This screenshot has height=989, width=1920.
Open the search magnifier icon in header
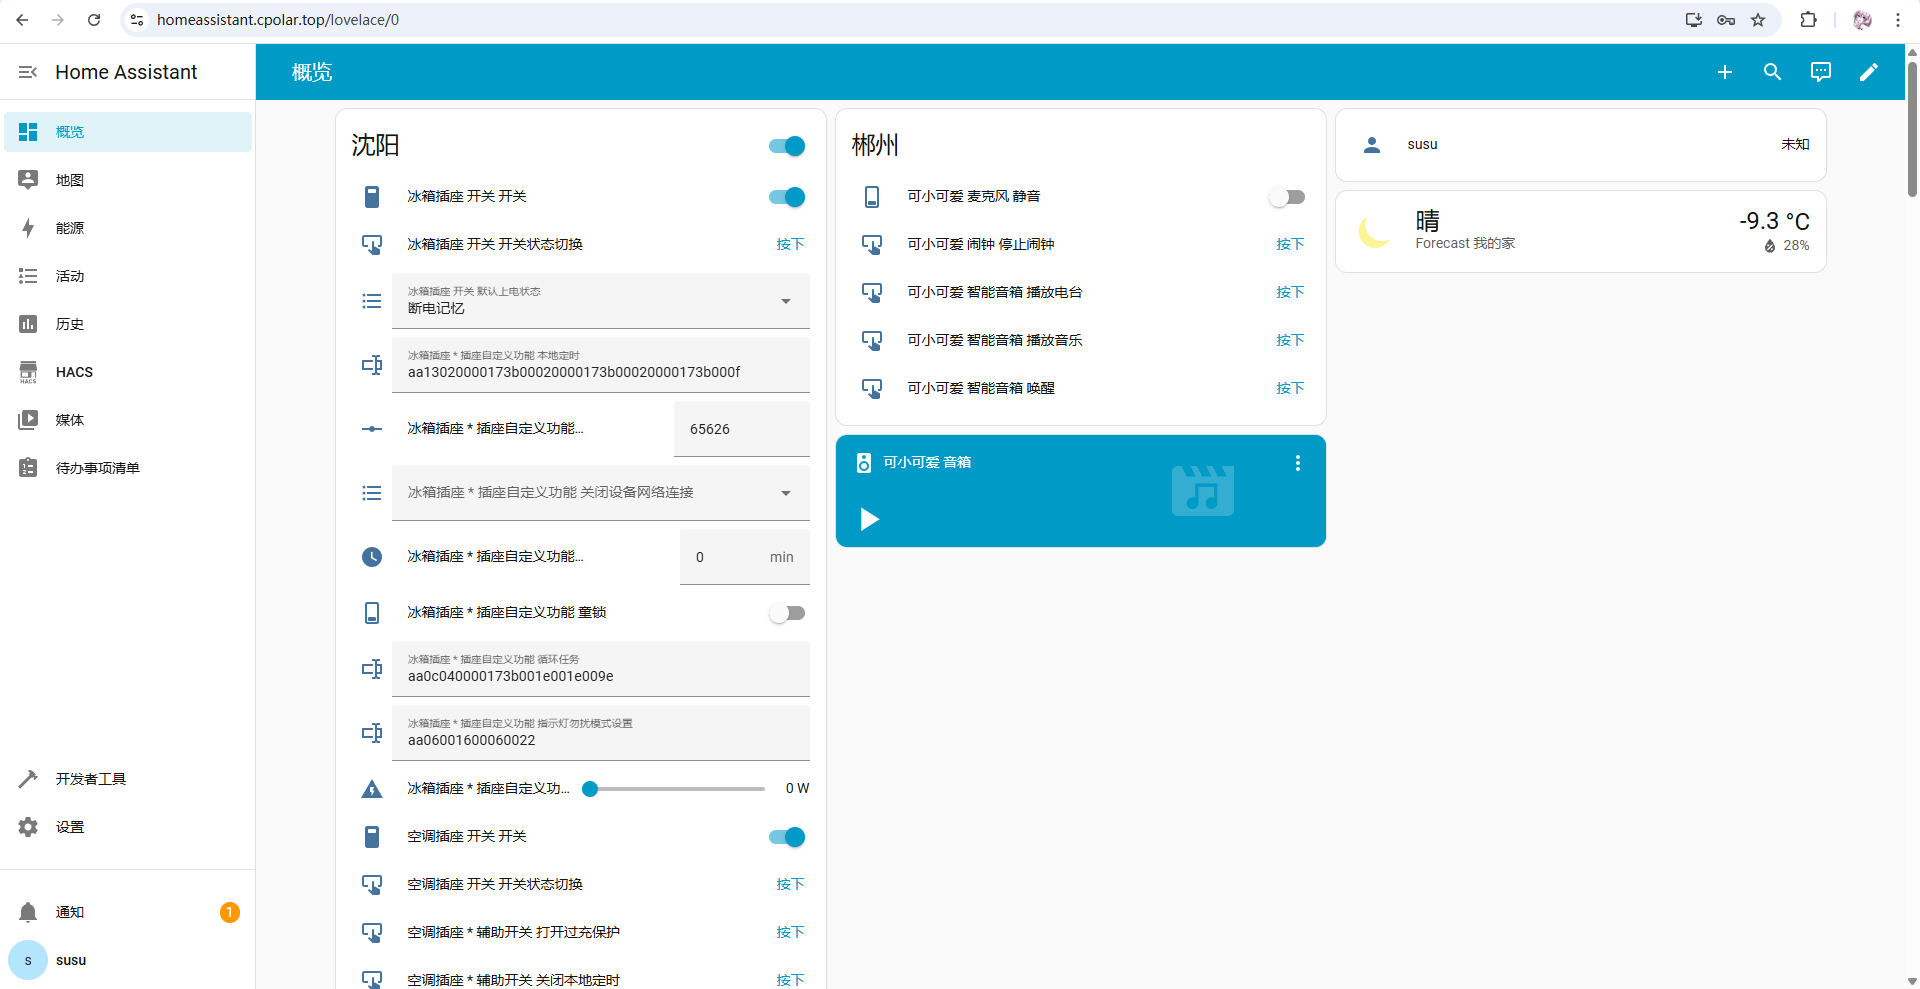click(1772, 72)
